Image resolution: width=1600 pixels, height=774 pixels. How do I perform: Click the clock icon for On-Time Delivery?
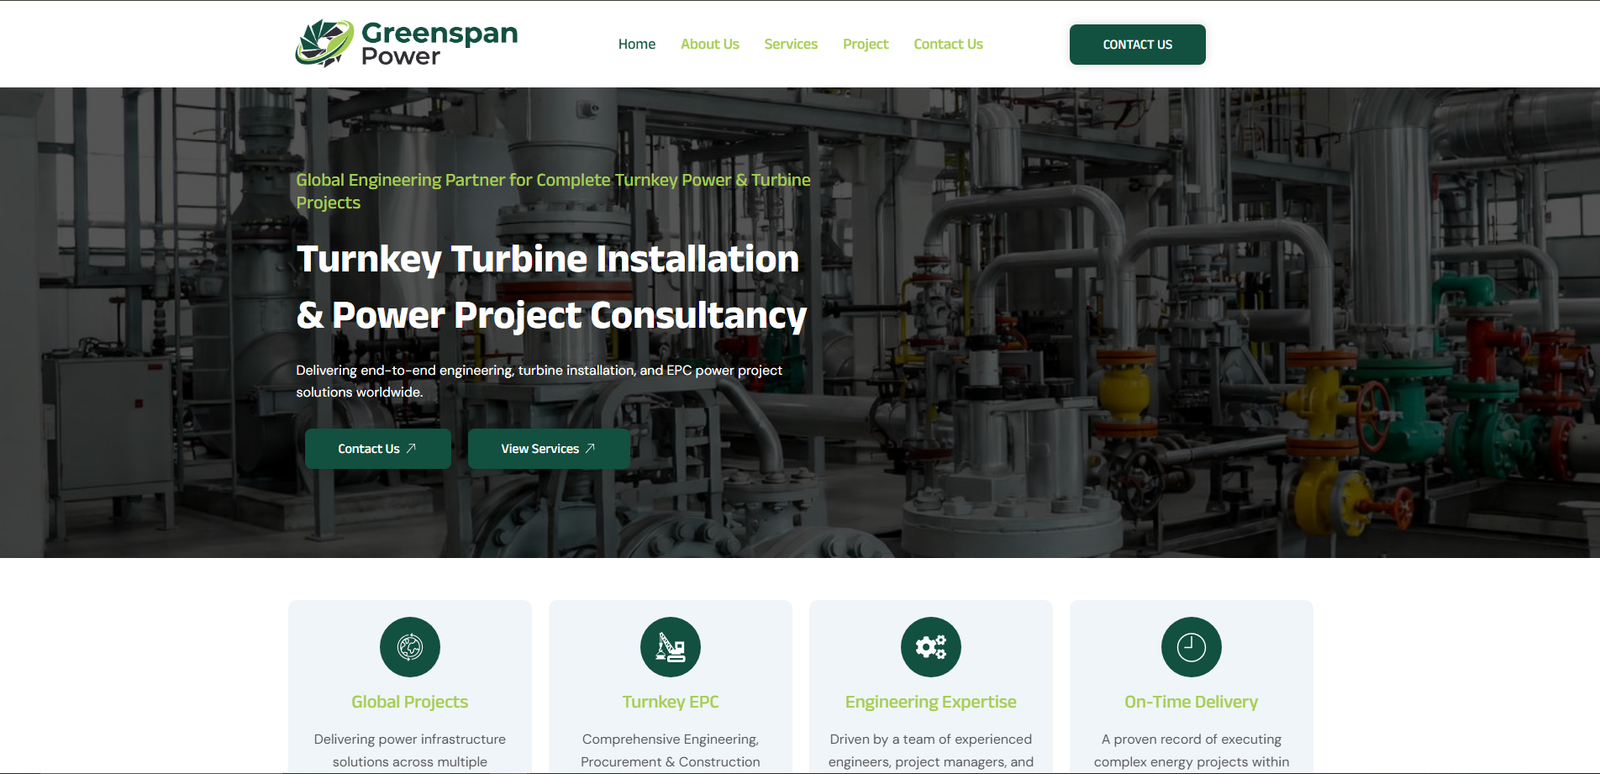(1191, 647)
